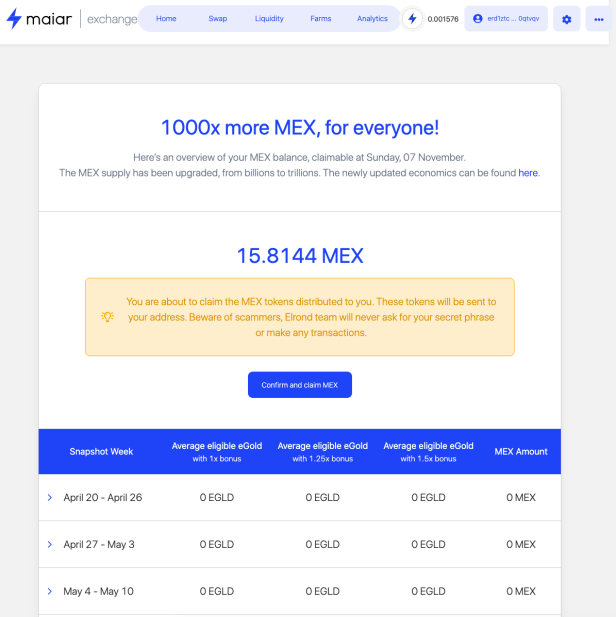Click the Maiar lightning bolt logo
Viewport: 616px width, 617px height.
pyautogui.click(x=14, y=18)
